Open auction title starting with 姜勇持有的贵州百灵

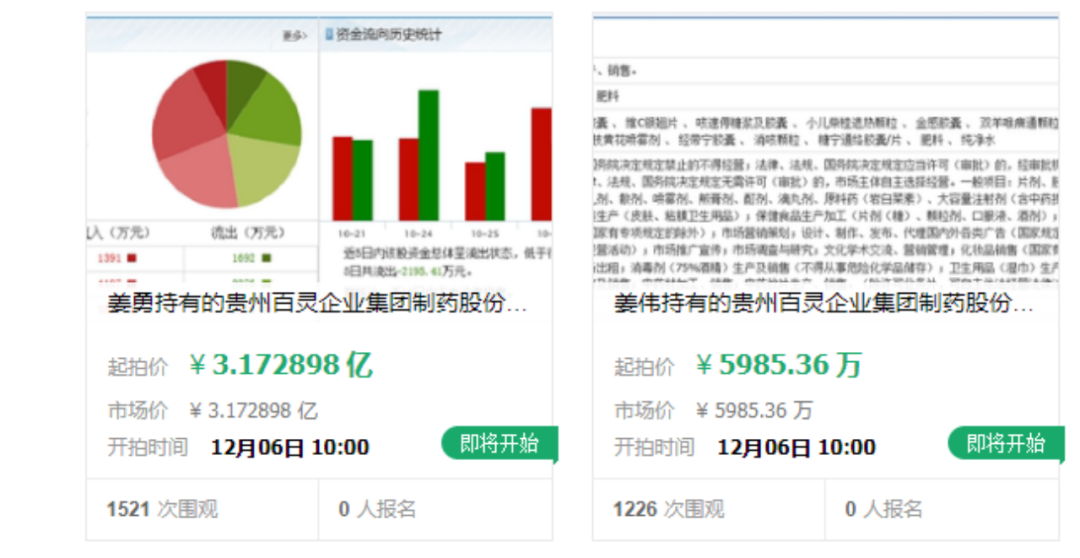[317, 302]
